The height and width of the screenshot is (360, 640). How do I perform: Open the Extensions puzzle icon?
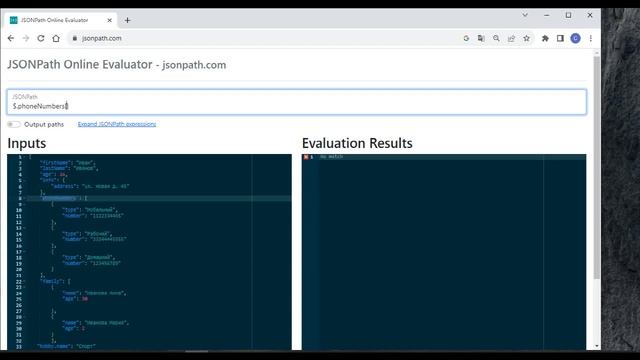tap(545, 38)
